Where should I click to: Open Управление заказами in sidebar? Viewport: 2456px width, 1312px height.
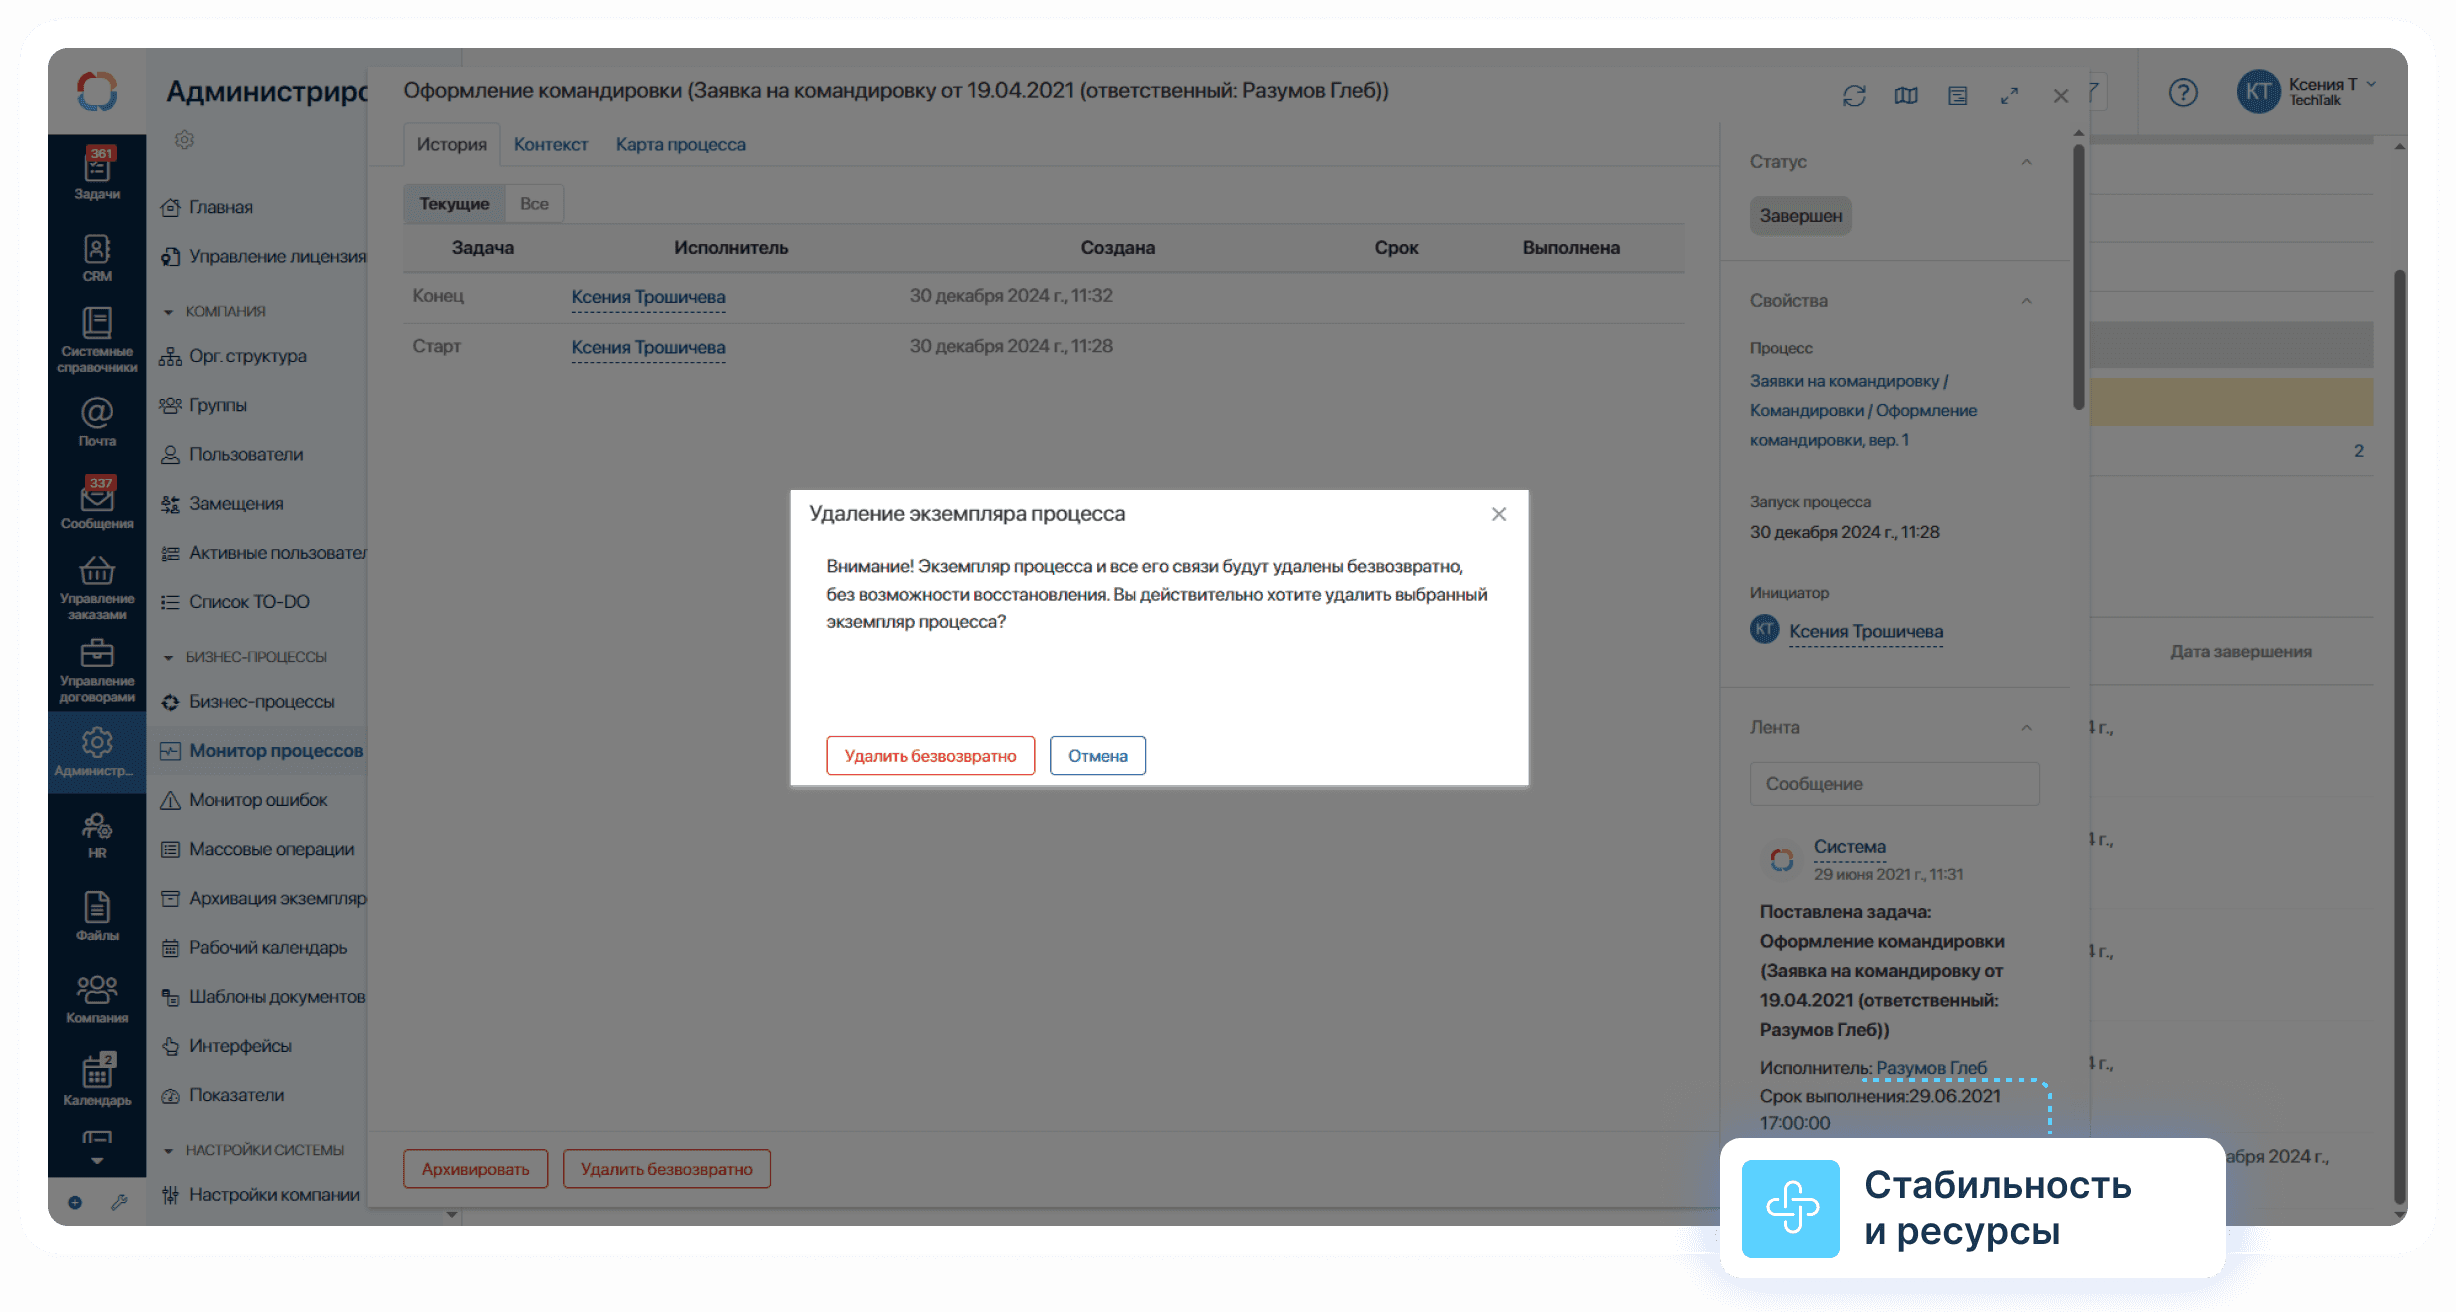click(97, 587)
